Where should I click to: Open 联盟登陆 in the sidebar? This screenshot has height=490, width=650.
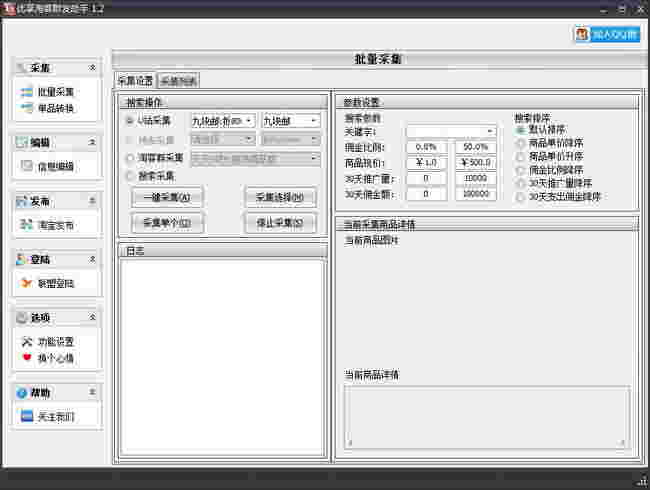(55, 283)
